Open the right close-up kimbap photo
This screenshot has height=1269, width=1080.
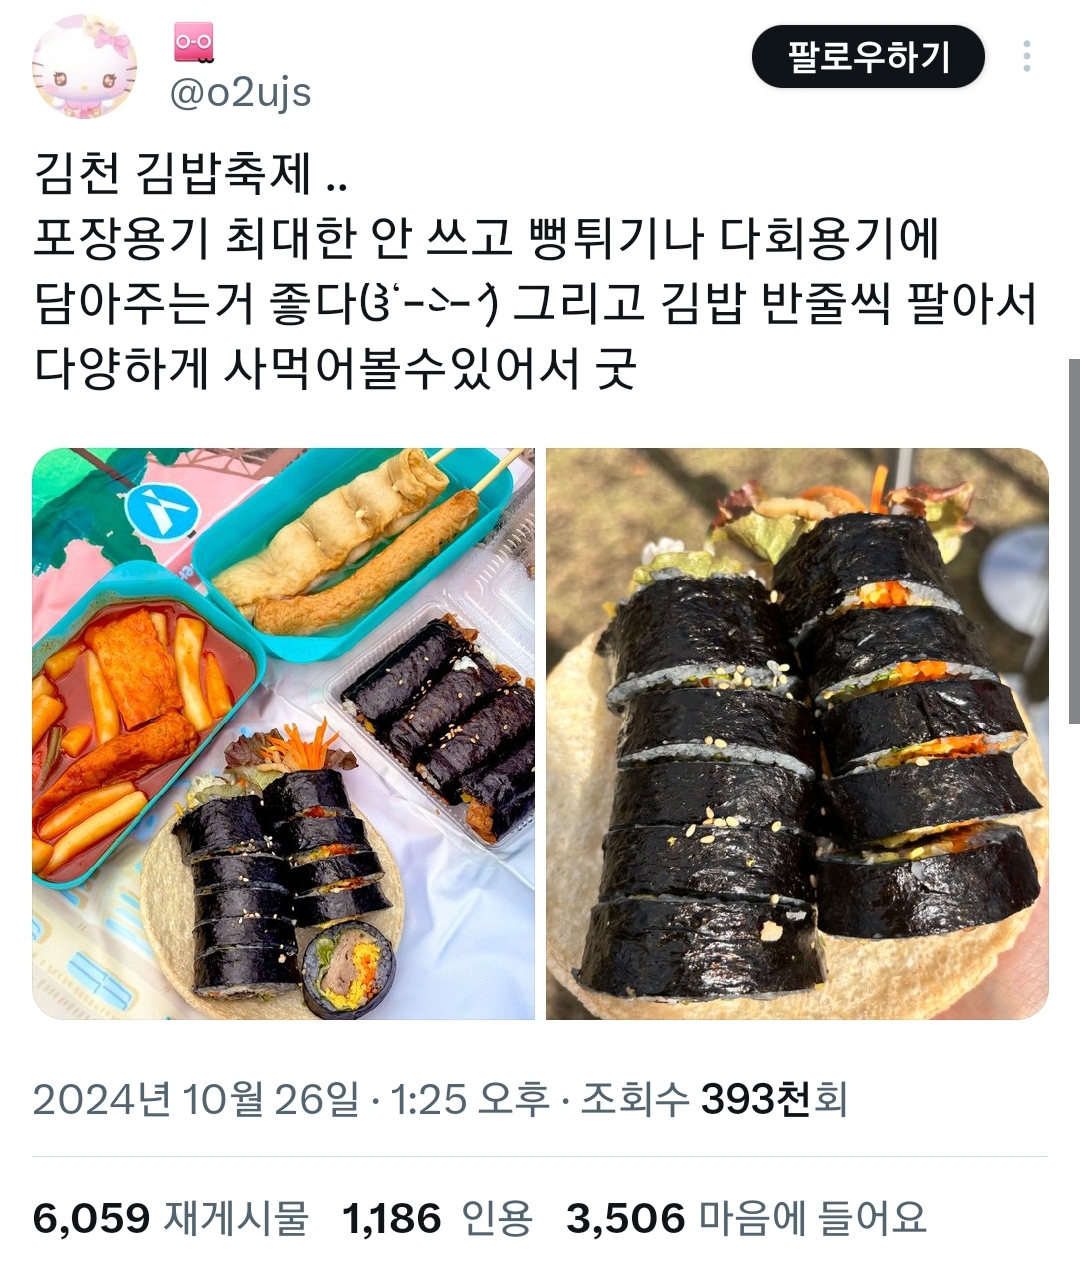point(797,733)
